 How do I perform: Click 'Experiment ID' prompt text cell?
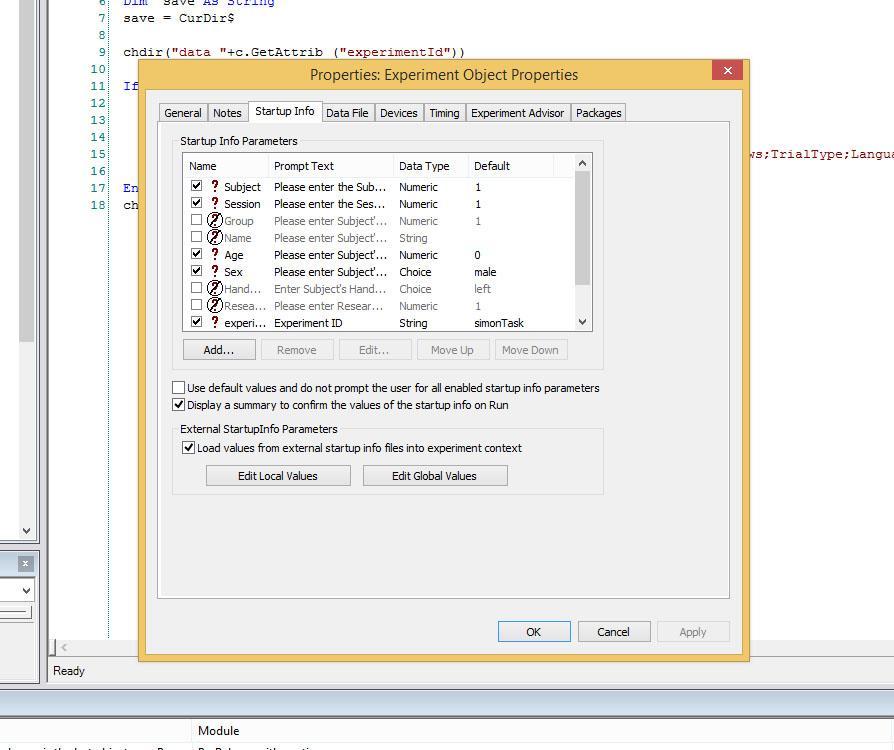(308, 323)
